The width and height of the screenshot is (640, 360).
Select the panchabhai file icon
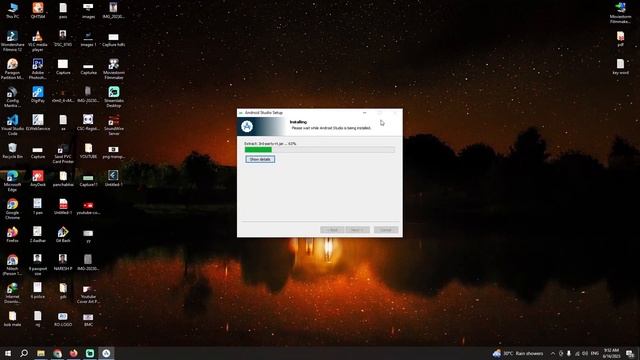click(x=63, y=179)
